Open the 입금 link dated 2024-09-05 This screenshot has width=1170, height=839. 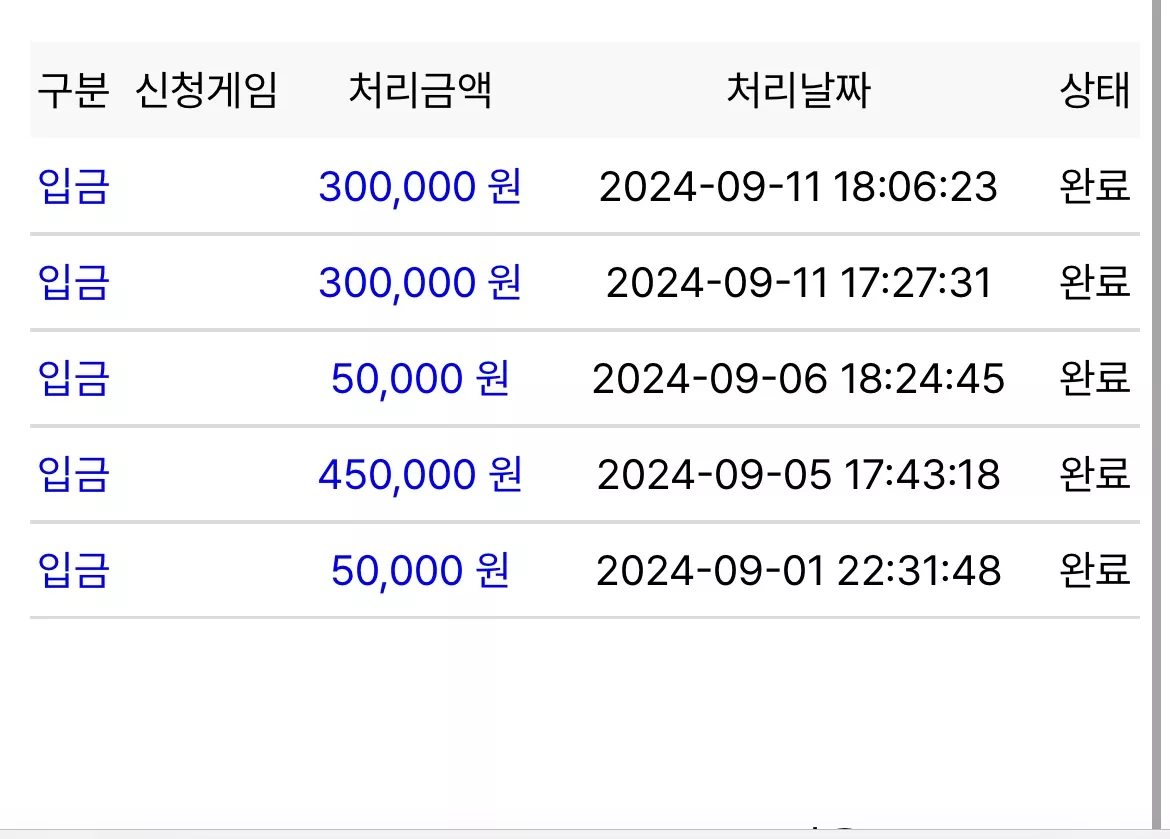[73, 474]
